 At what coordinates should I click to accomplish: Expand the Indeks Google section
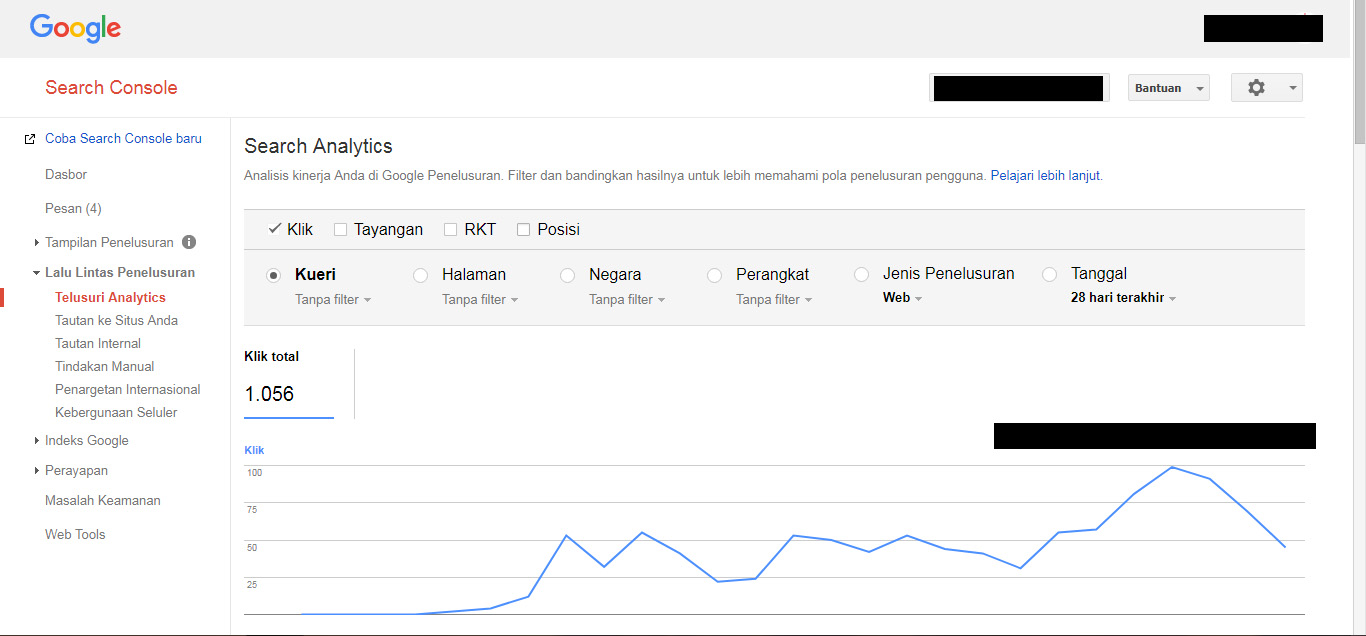point(37,440)
